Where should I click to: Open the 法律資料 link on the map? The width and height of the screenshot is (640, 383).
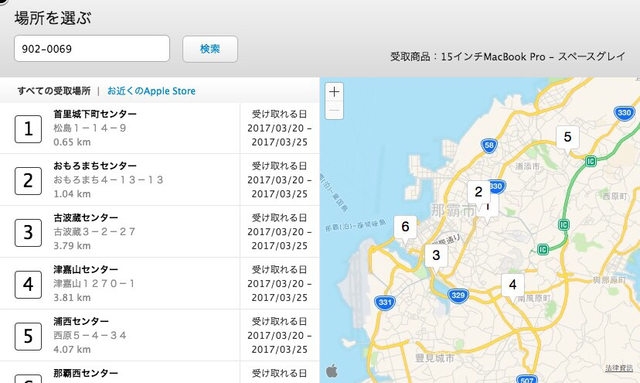coord(619,368)
